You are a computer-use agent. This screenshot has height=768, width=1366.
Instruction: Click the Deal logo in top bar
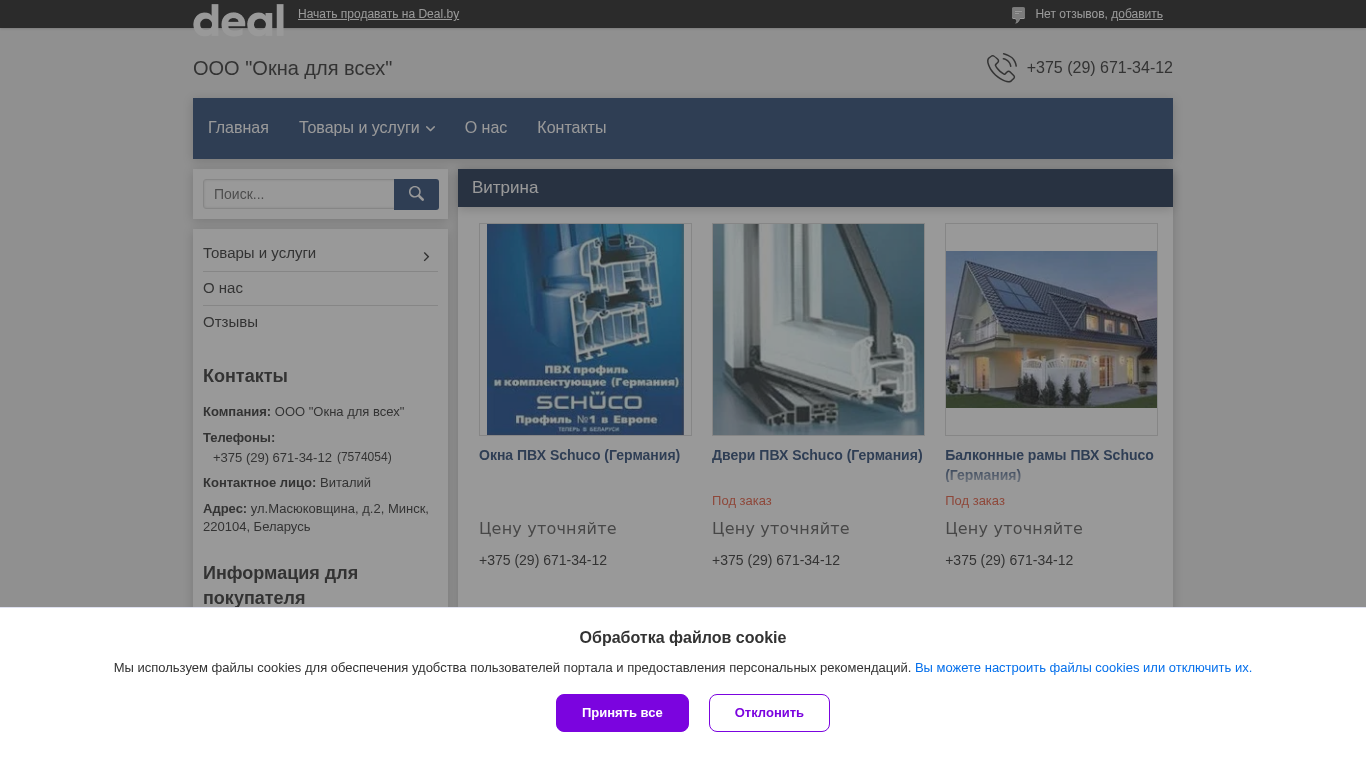pos(238,18)
